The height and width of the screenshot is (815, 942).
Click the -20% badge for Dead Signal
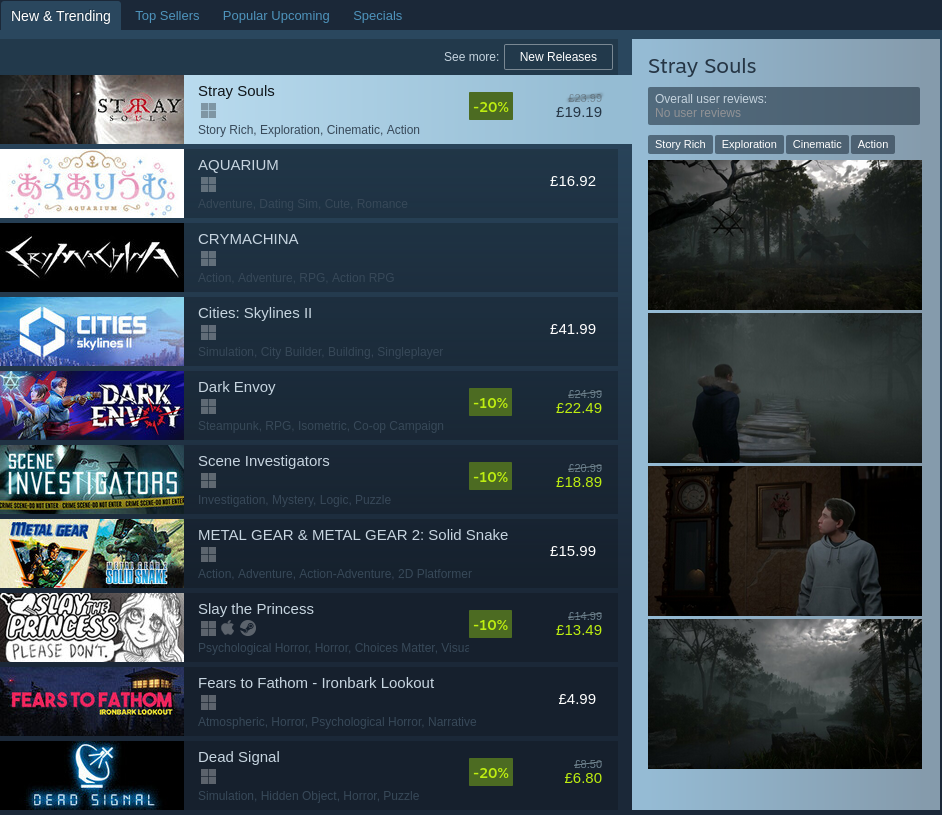click(x=491, y=772)
